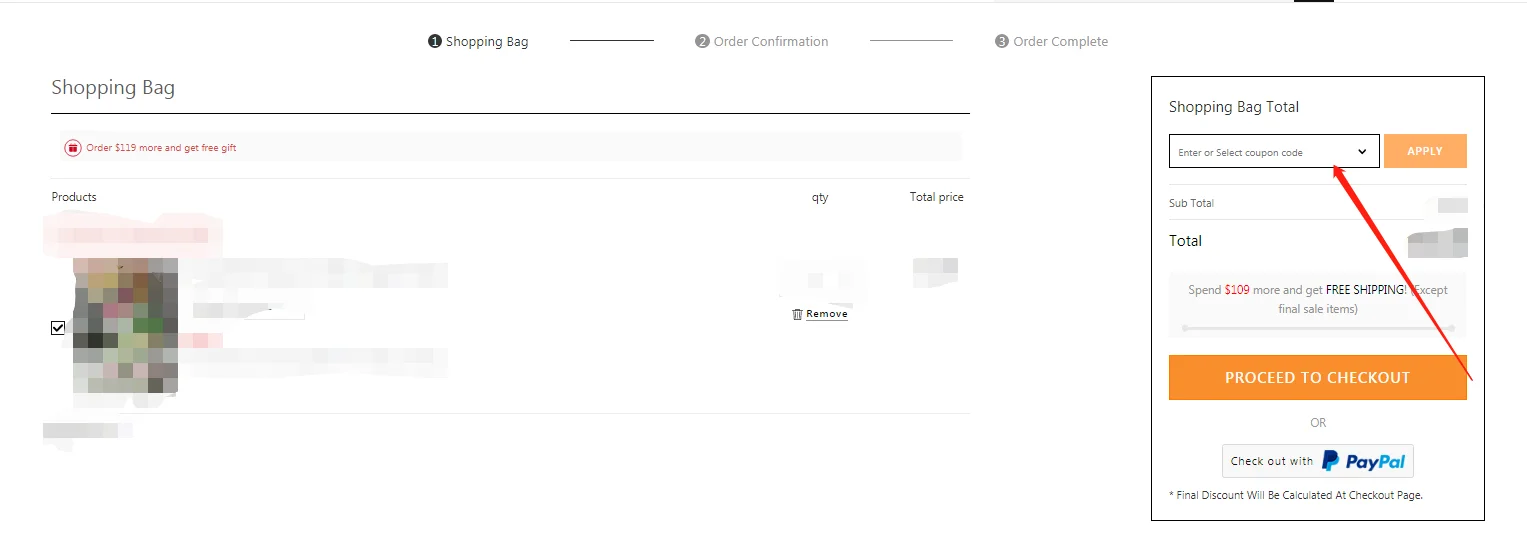Expand the coupon code dropdown arrow
Image resolution: width=1527 pixels, height=534 pixels.
click(x=1362, y=152)
